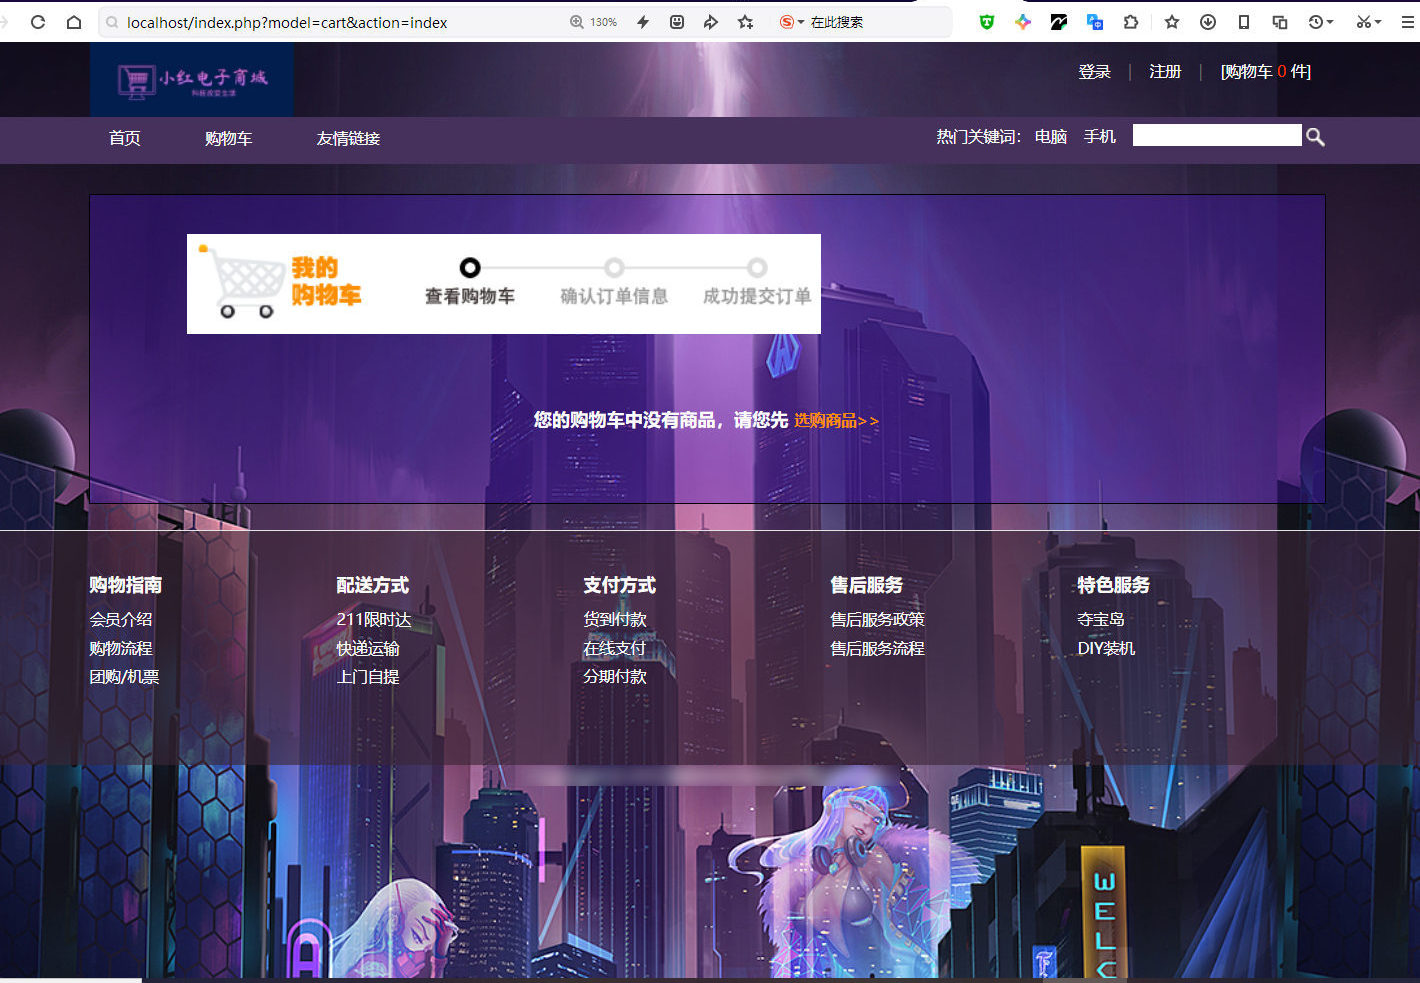Open 货到付款 footer link
The height and width of the screenshot is (983, 1420).
(615, 620)
